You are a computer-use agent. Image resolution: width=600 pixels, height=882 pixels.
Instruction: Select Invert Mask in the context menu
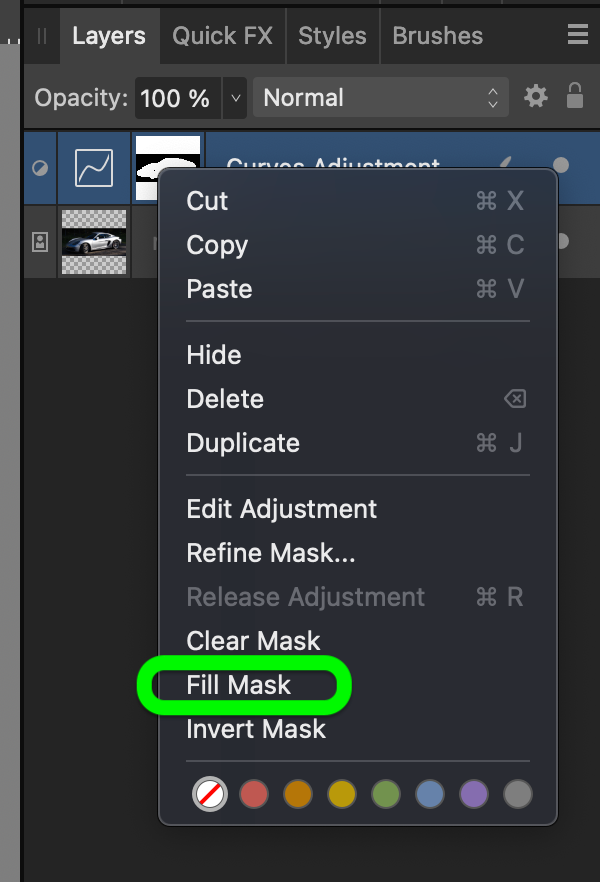[x=256, y=729]
